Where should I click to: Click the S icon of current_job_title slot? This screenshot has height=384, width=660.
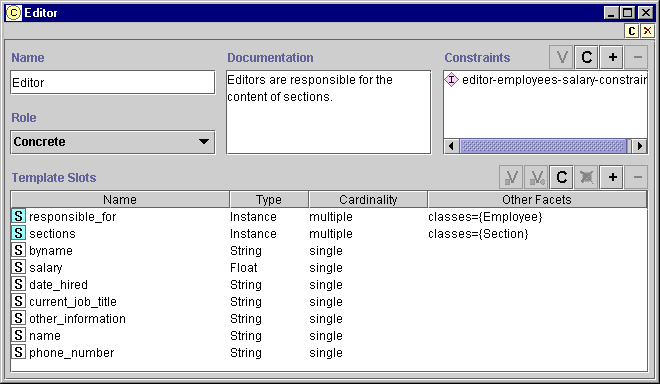[19, 301]
